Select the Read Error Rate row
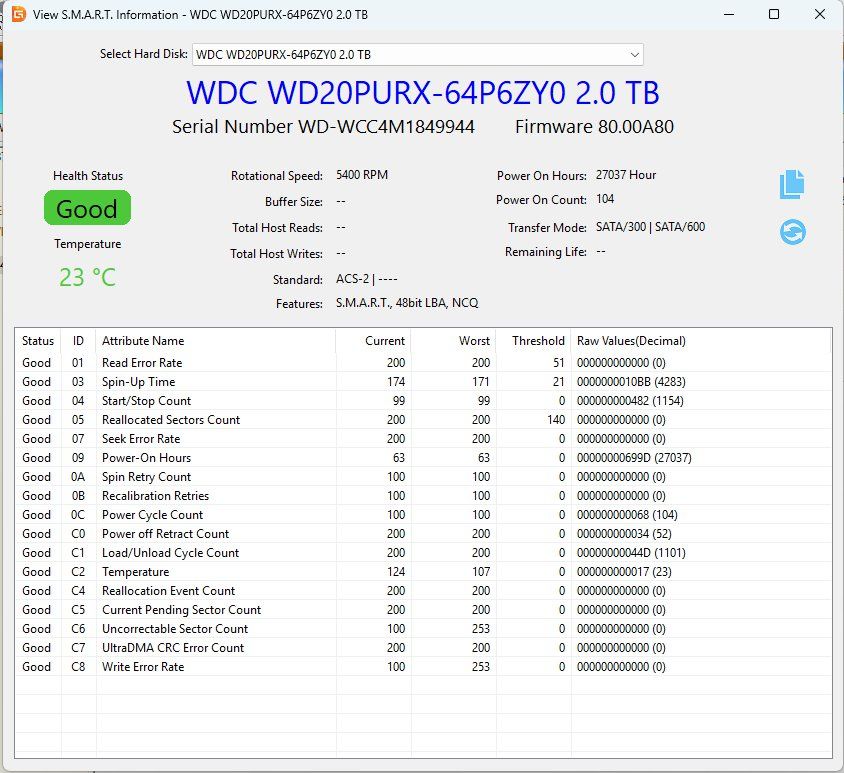 423,363
